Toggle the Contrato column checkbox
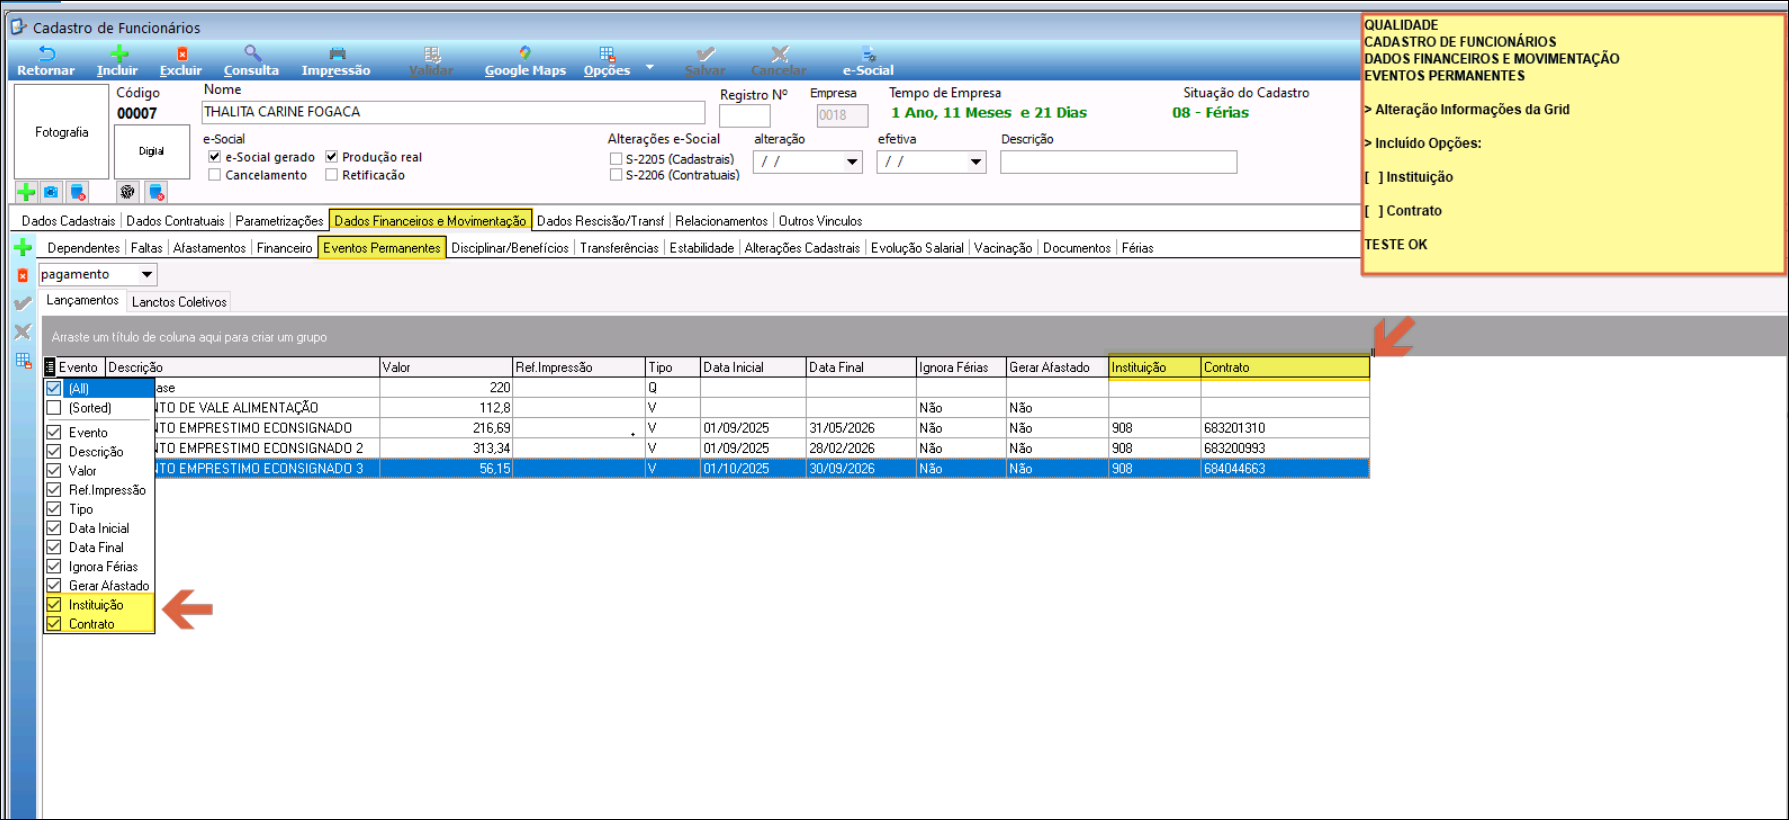 tap(54, 624)
